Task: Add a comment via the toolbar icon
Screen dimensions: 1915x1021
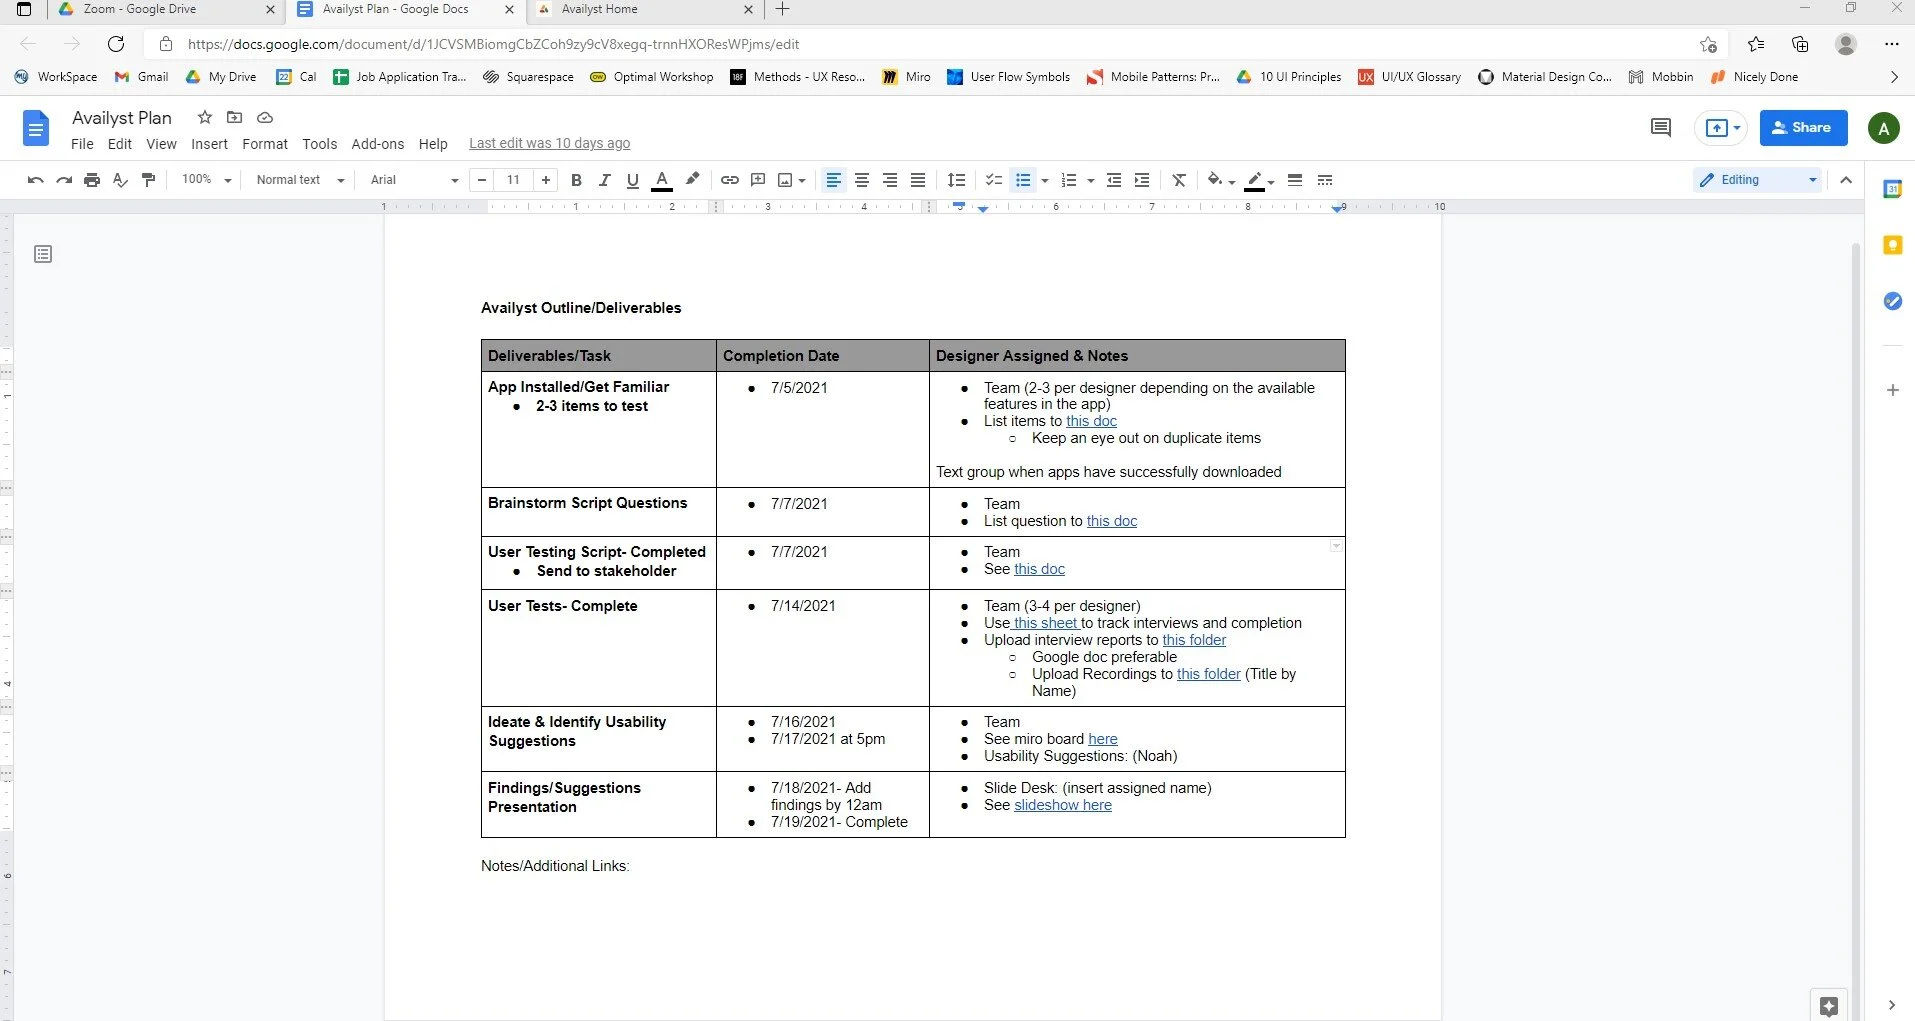Action: pos(758,180)
